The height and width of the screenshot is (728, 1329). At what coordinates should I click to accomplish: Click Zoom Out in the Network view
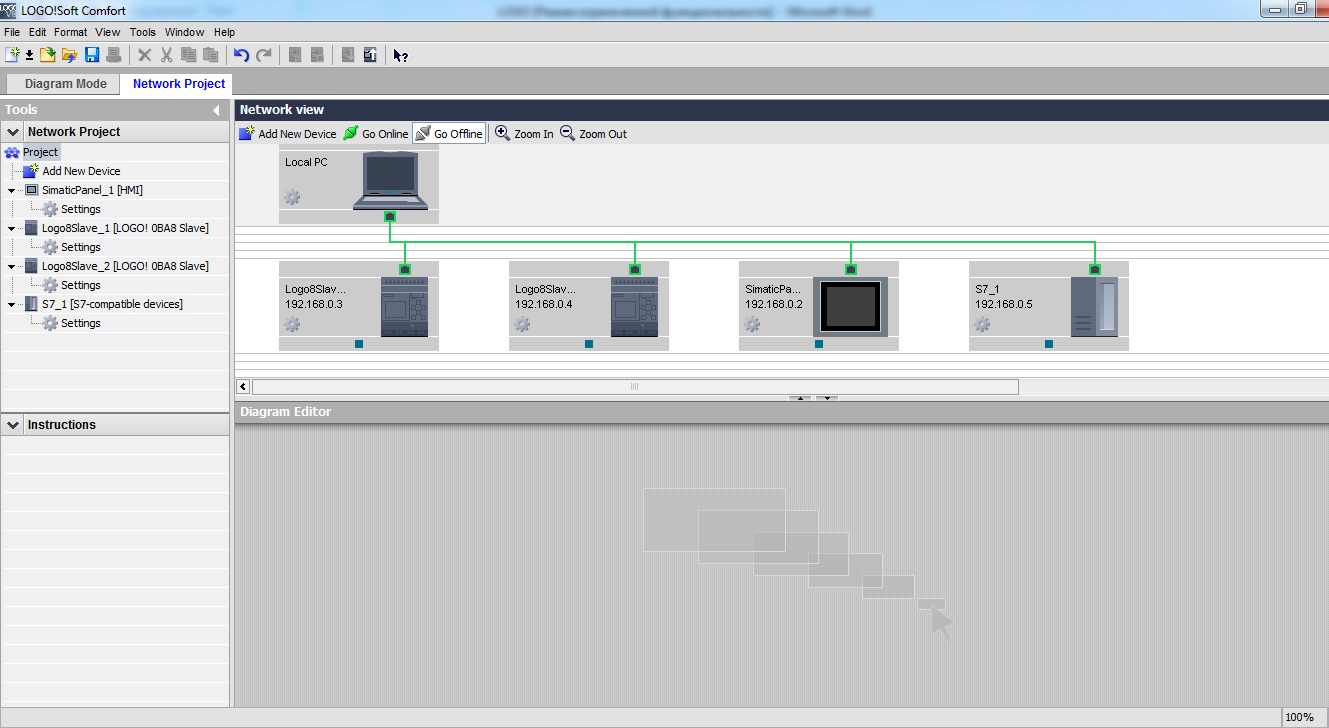(x=593, y=134)
